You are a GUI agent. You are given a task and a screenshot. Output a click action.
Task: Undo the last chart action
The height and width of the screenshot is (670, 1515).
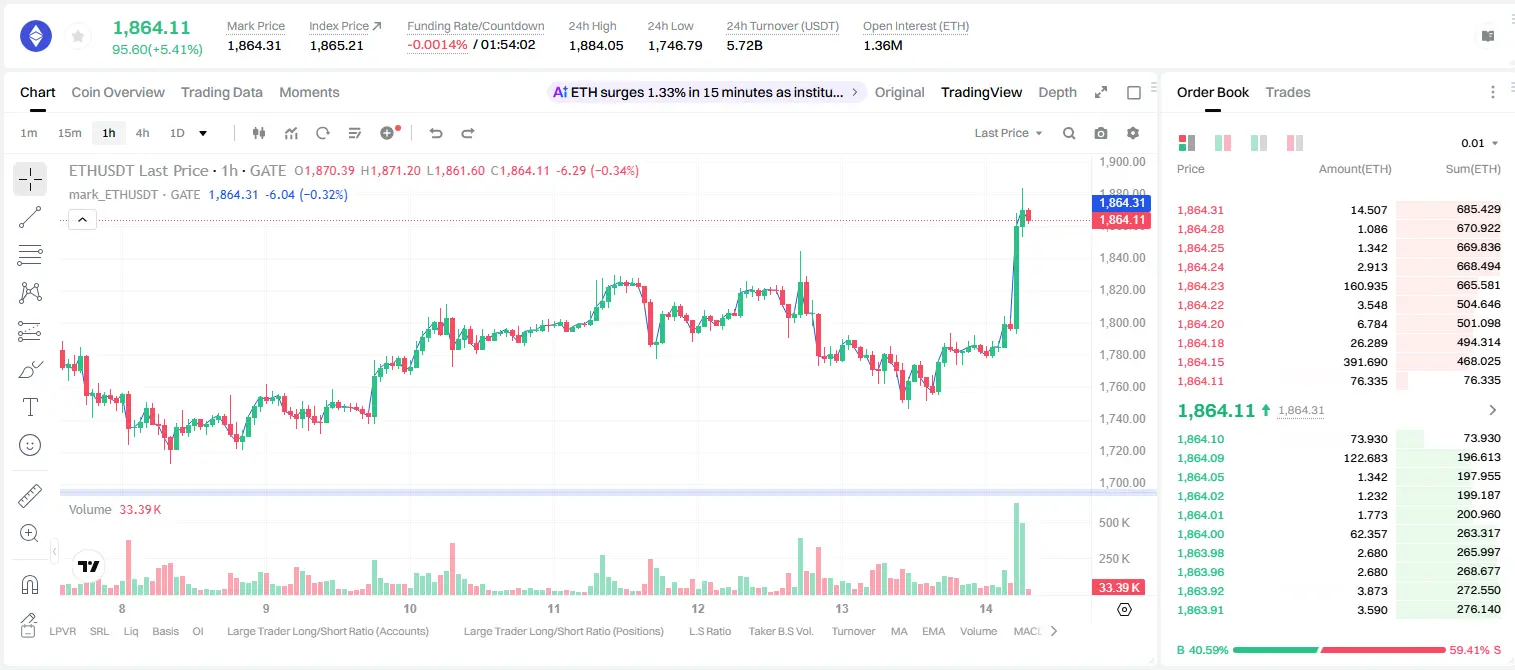pyautogui.click(x=436, y=133)
